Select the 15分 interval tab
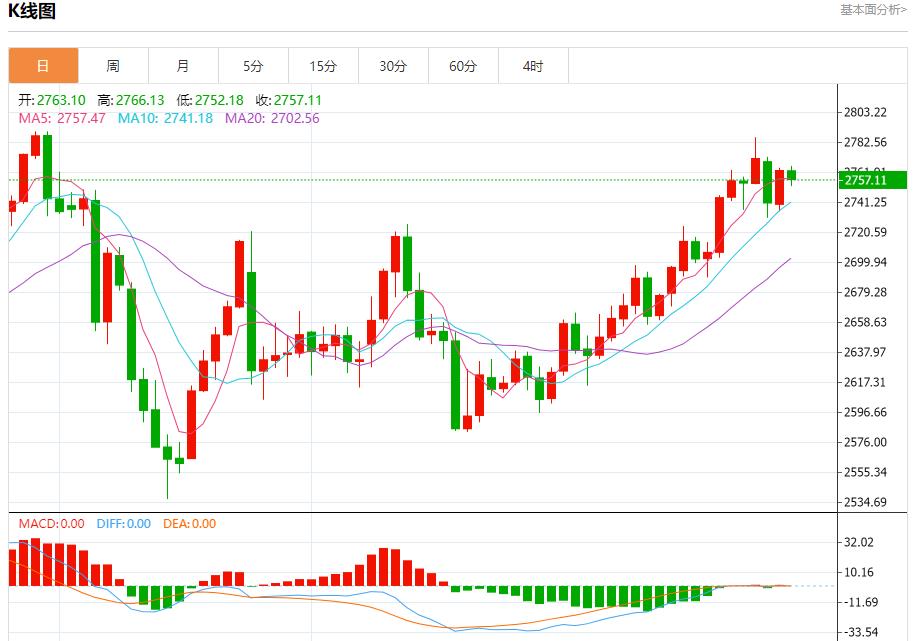 tap(323, 66)
